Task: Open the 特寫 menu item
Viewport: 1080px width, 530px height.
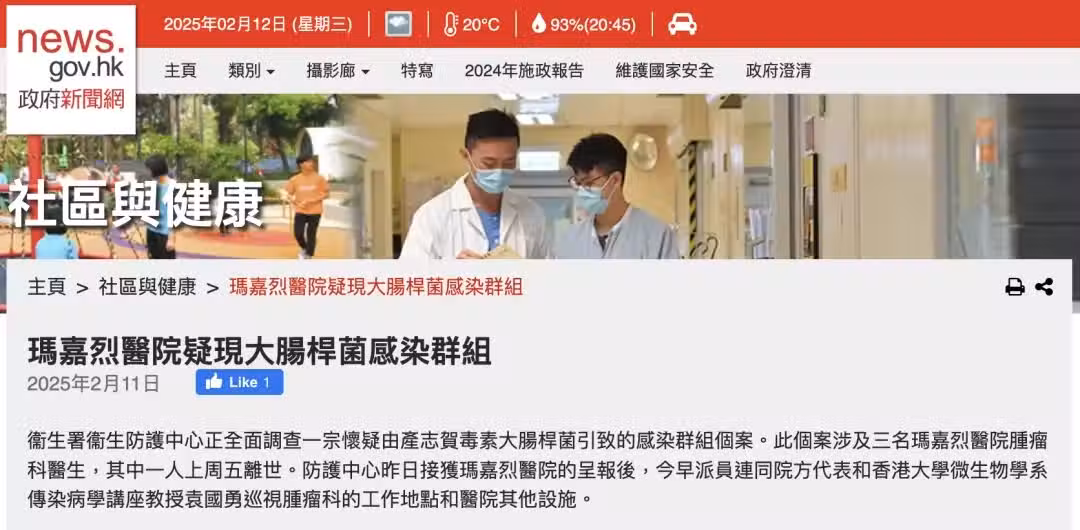Action: click(417, 70)
